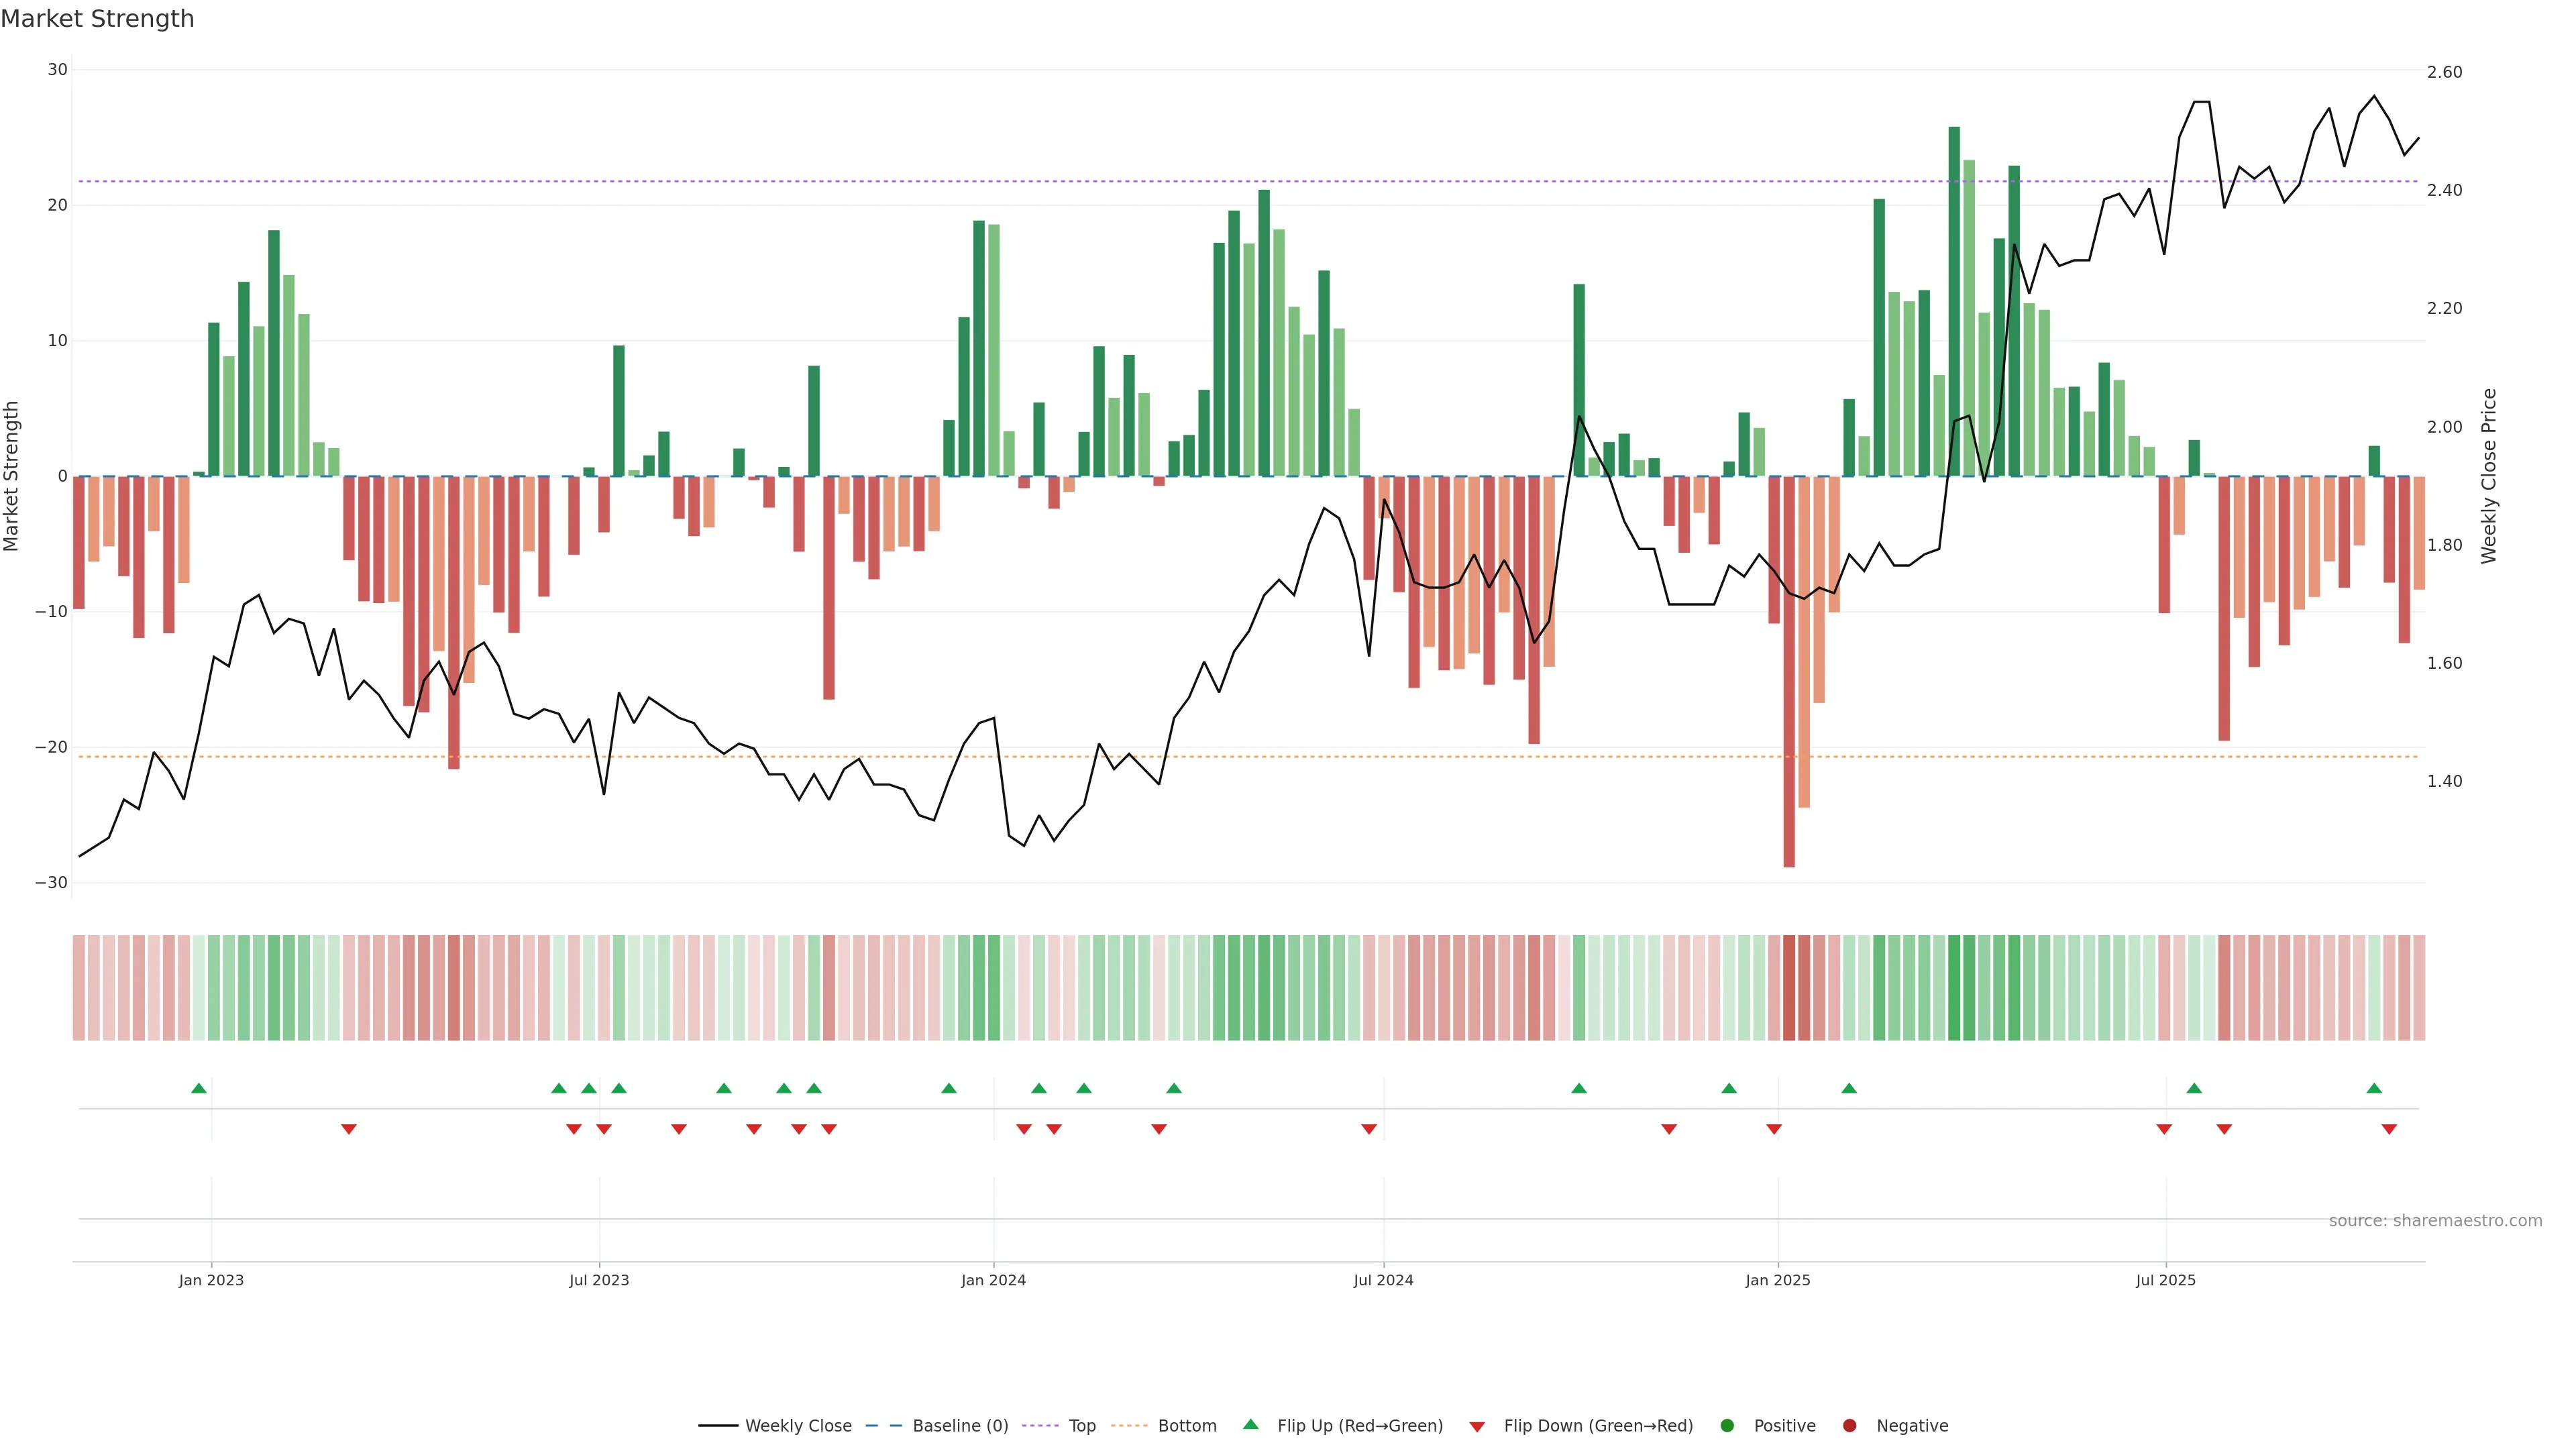Click the red flip-down marker near Jul 2024
The image size is (2576, 1449).
click(x=1369, y=1129)
